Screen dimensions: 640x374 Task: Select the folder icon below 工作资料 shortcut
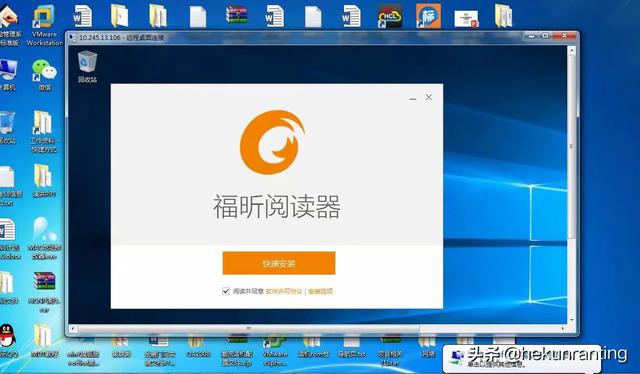(x=44, y=181)
